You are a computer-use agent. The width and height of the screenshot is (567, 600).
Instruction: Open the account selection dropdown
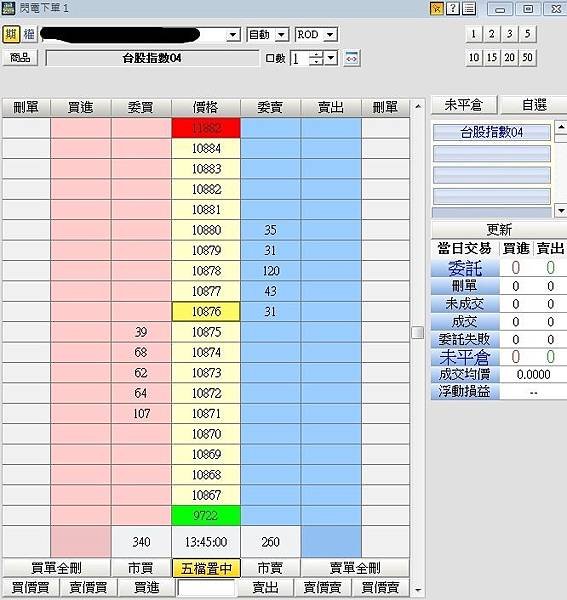(x=232, y=35)
